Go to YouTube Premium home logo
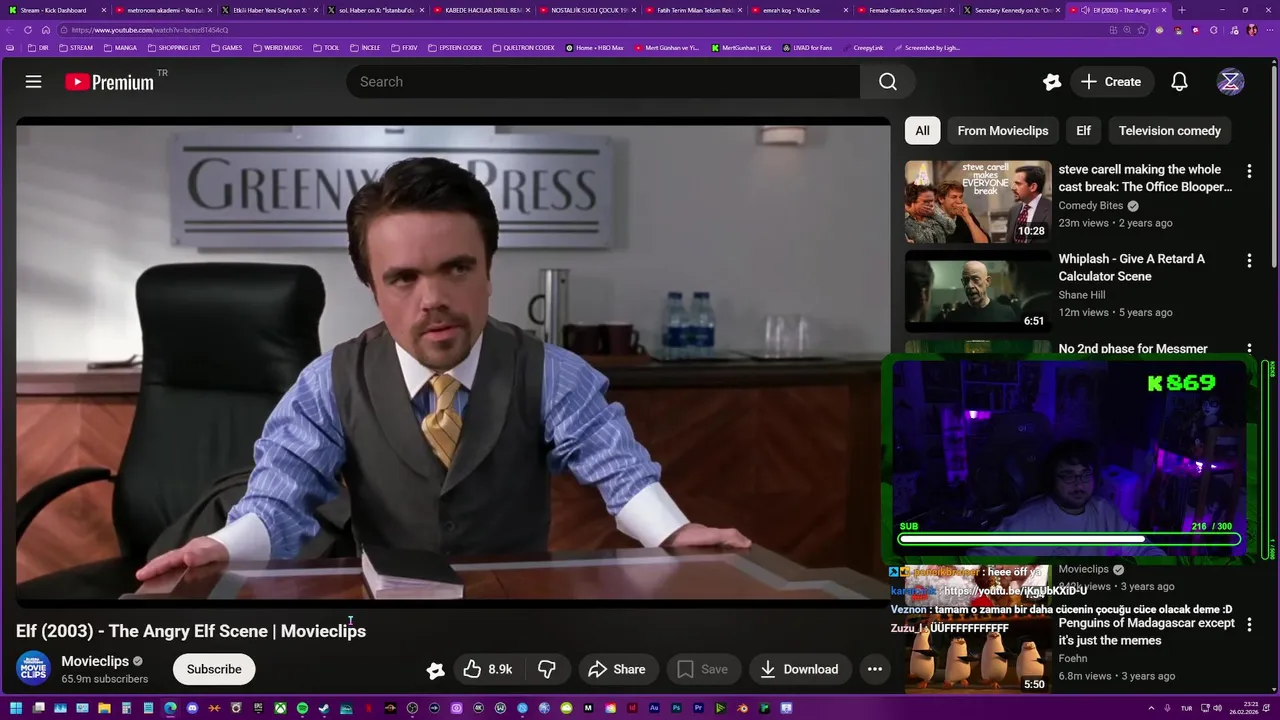 pos(110,82)
